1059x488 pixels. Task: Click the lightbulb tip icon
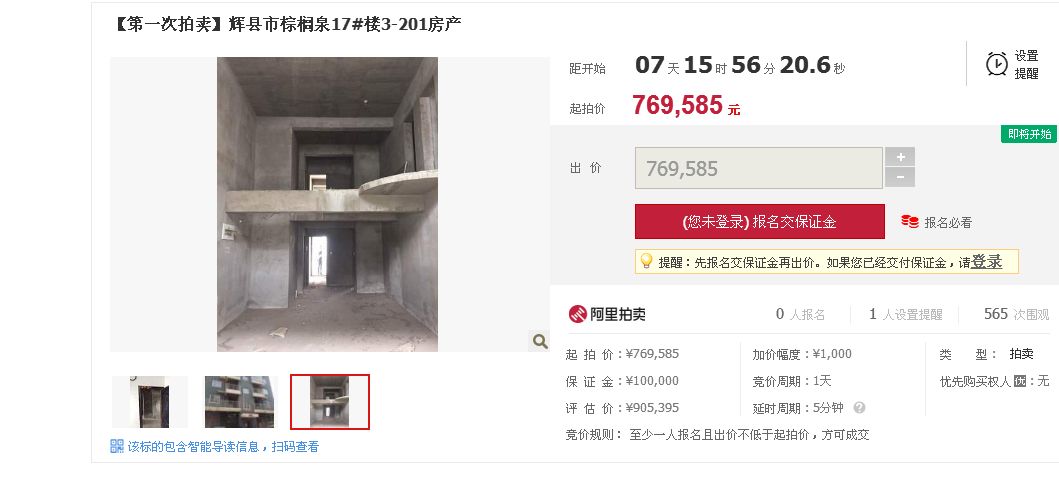click(x=646, y=261)
